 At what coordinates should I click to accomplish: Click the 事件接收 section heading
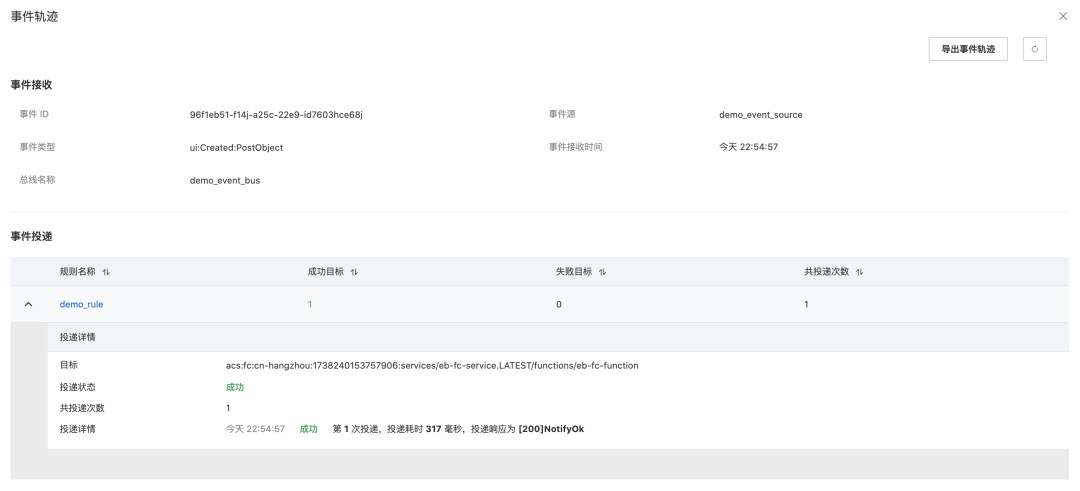32,85
